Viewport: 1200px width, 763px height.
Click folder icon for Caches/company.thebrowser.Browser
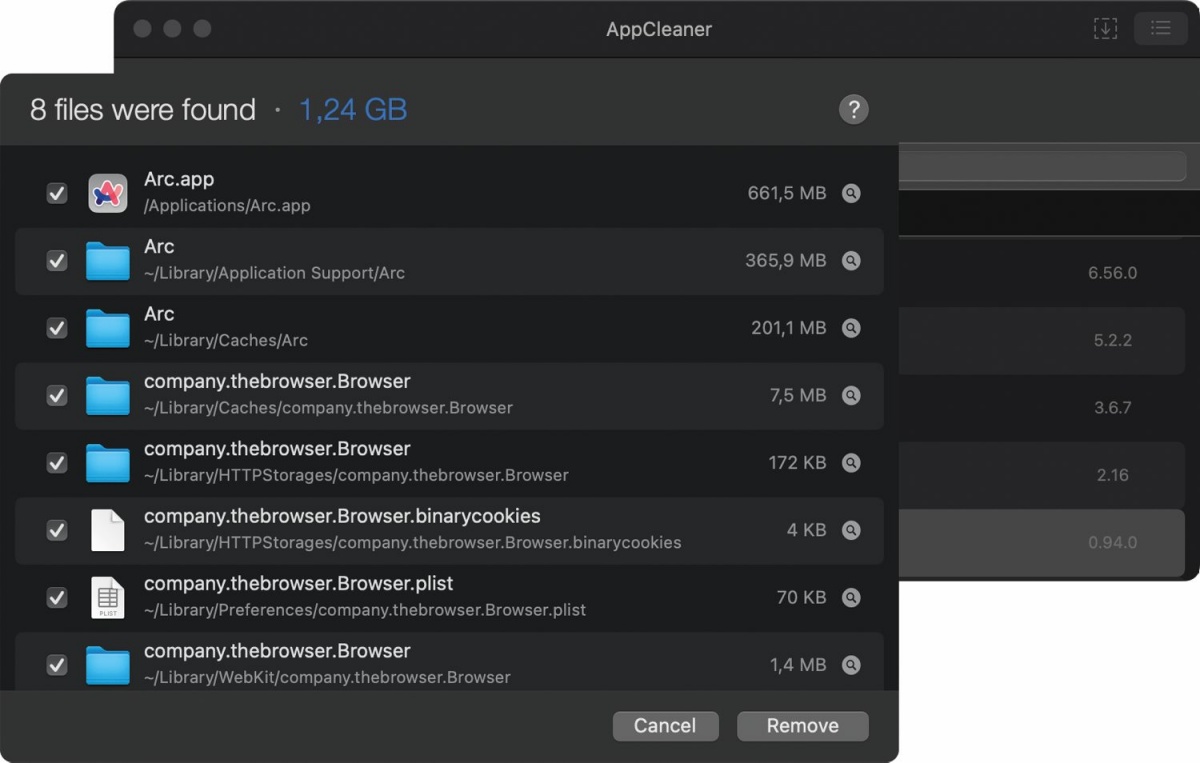click(108, 396)
